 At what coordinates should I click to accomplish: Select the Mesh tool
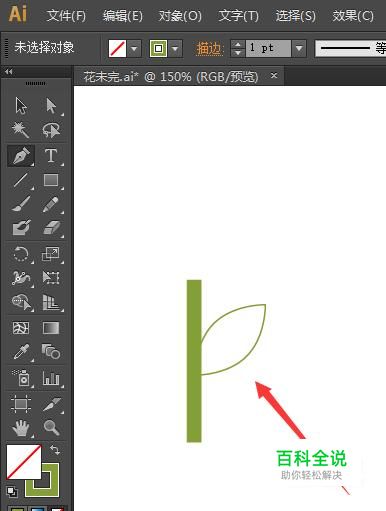pos(21,328)
